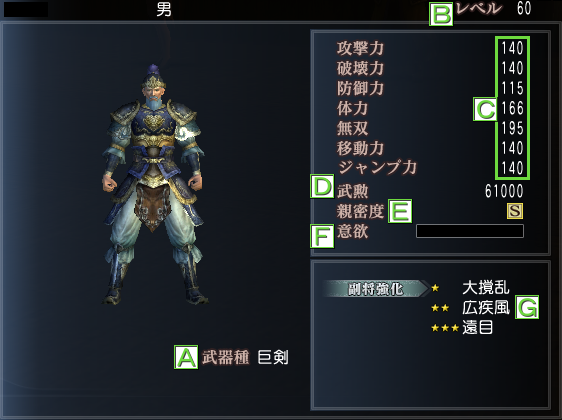The width and height of the screenshot is (562, 420).
Task: Click the 意欲 motivation gauge bar
Action: [470, 231]
